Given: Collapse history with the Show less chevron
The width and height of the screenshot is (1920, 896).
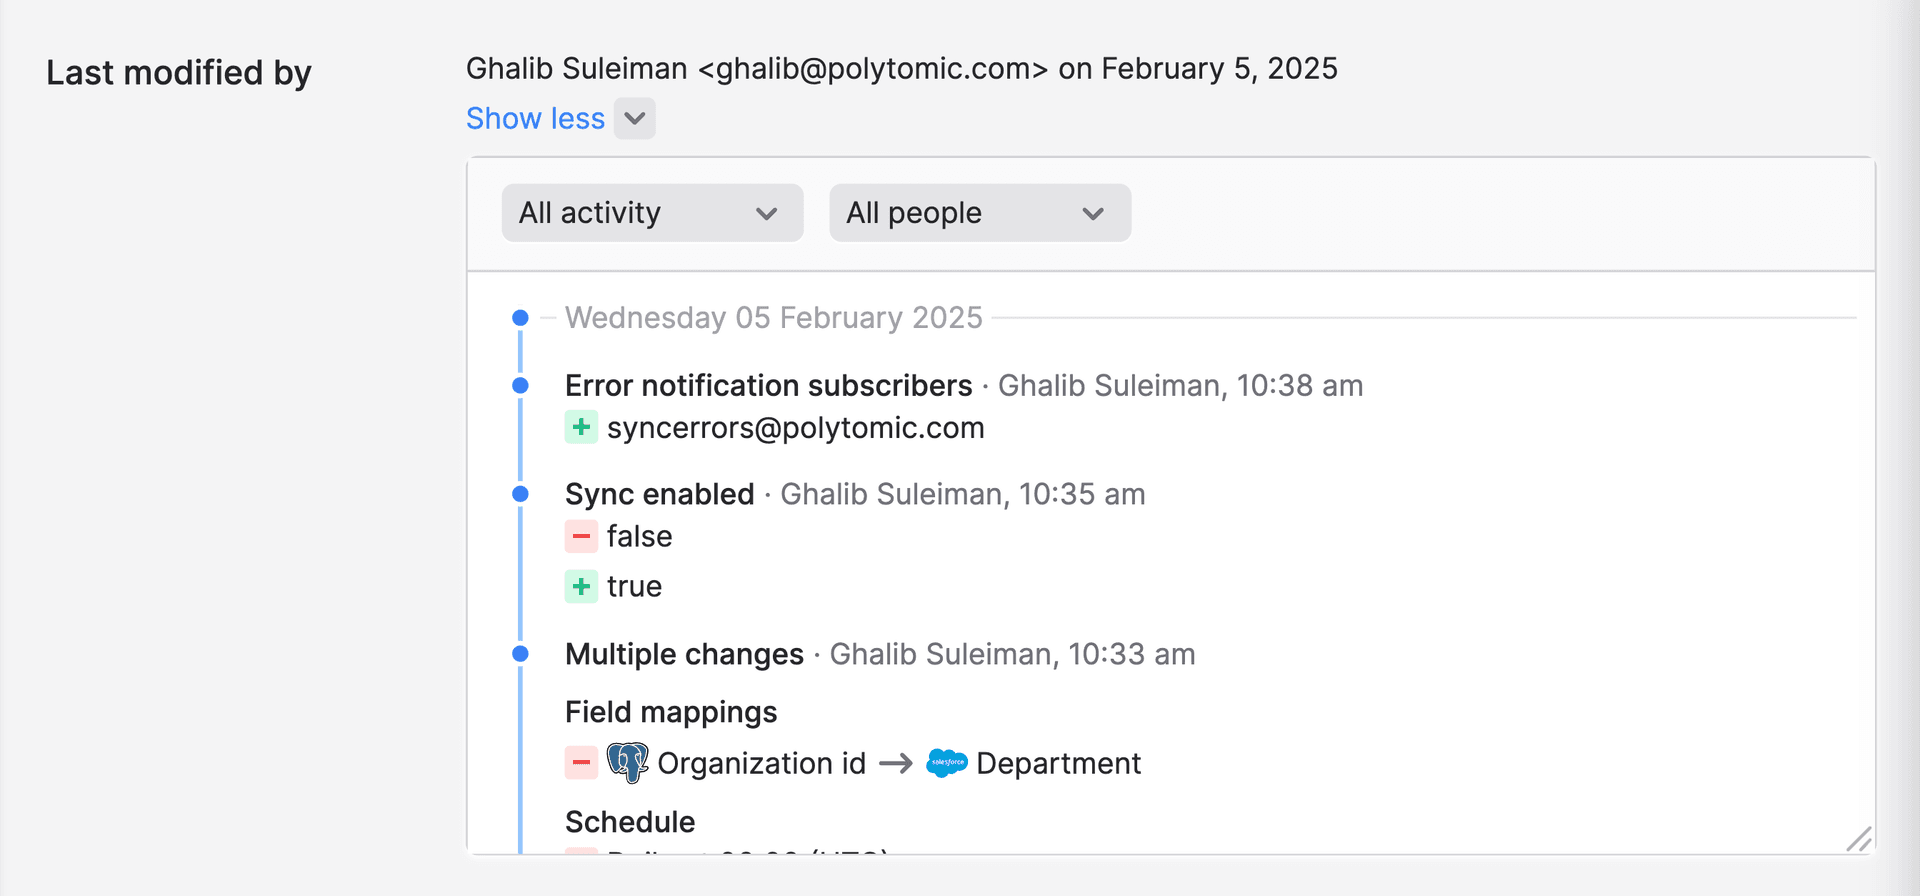Looking at the screenshot, I should click(x=635, y=118).
